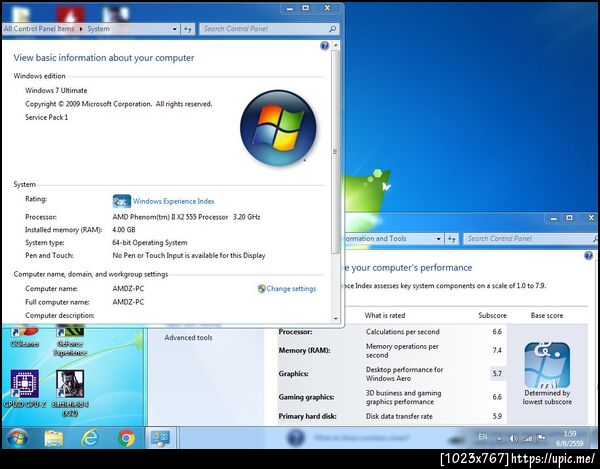Image resolution: width=600 pixels, height=469 pixels.
Task: Click the Subscore column header
Action: pyautogui.click(x=492, y=316)
